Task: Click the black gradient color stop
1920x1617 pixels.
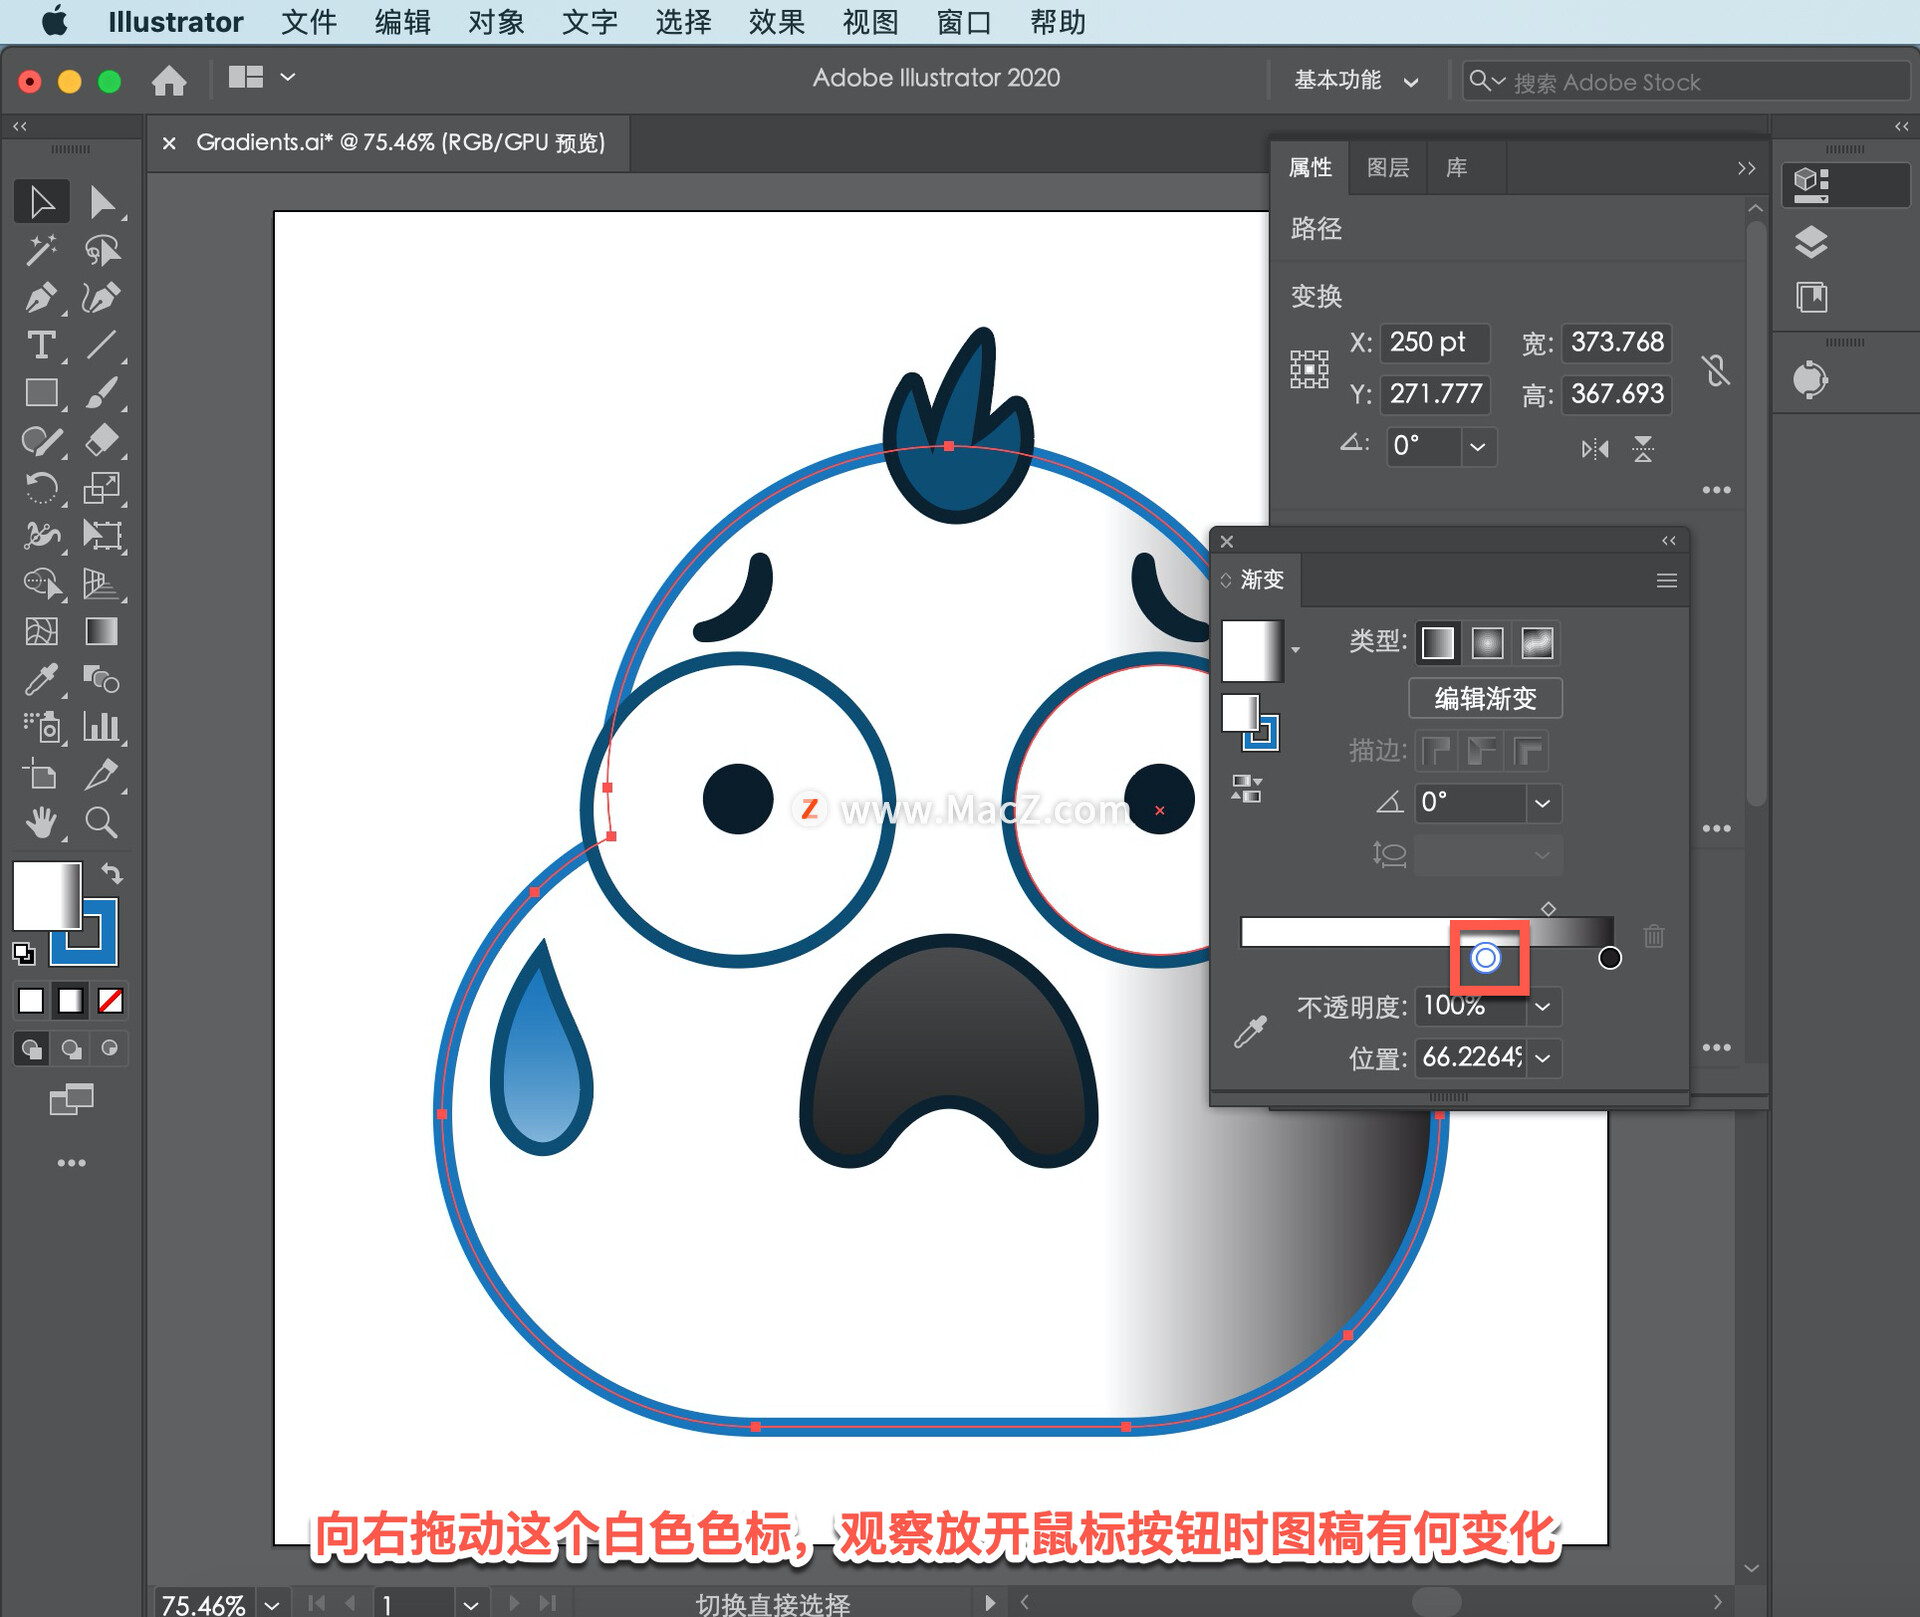Action: 1609,958
